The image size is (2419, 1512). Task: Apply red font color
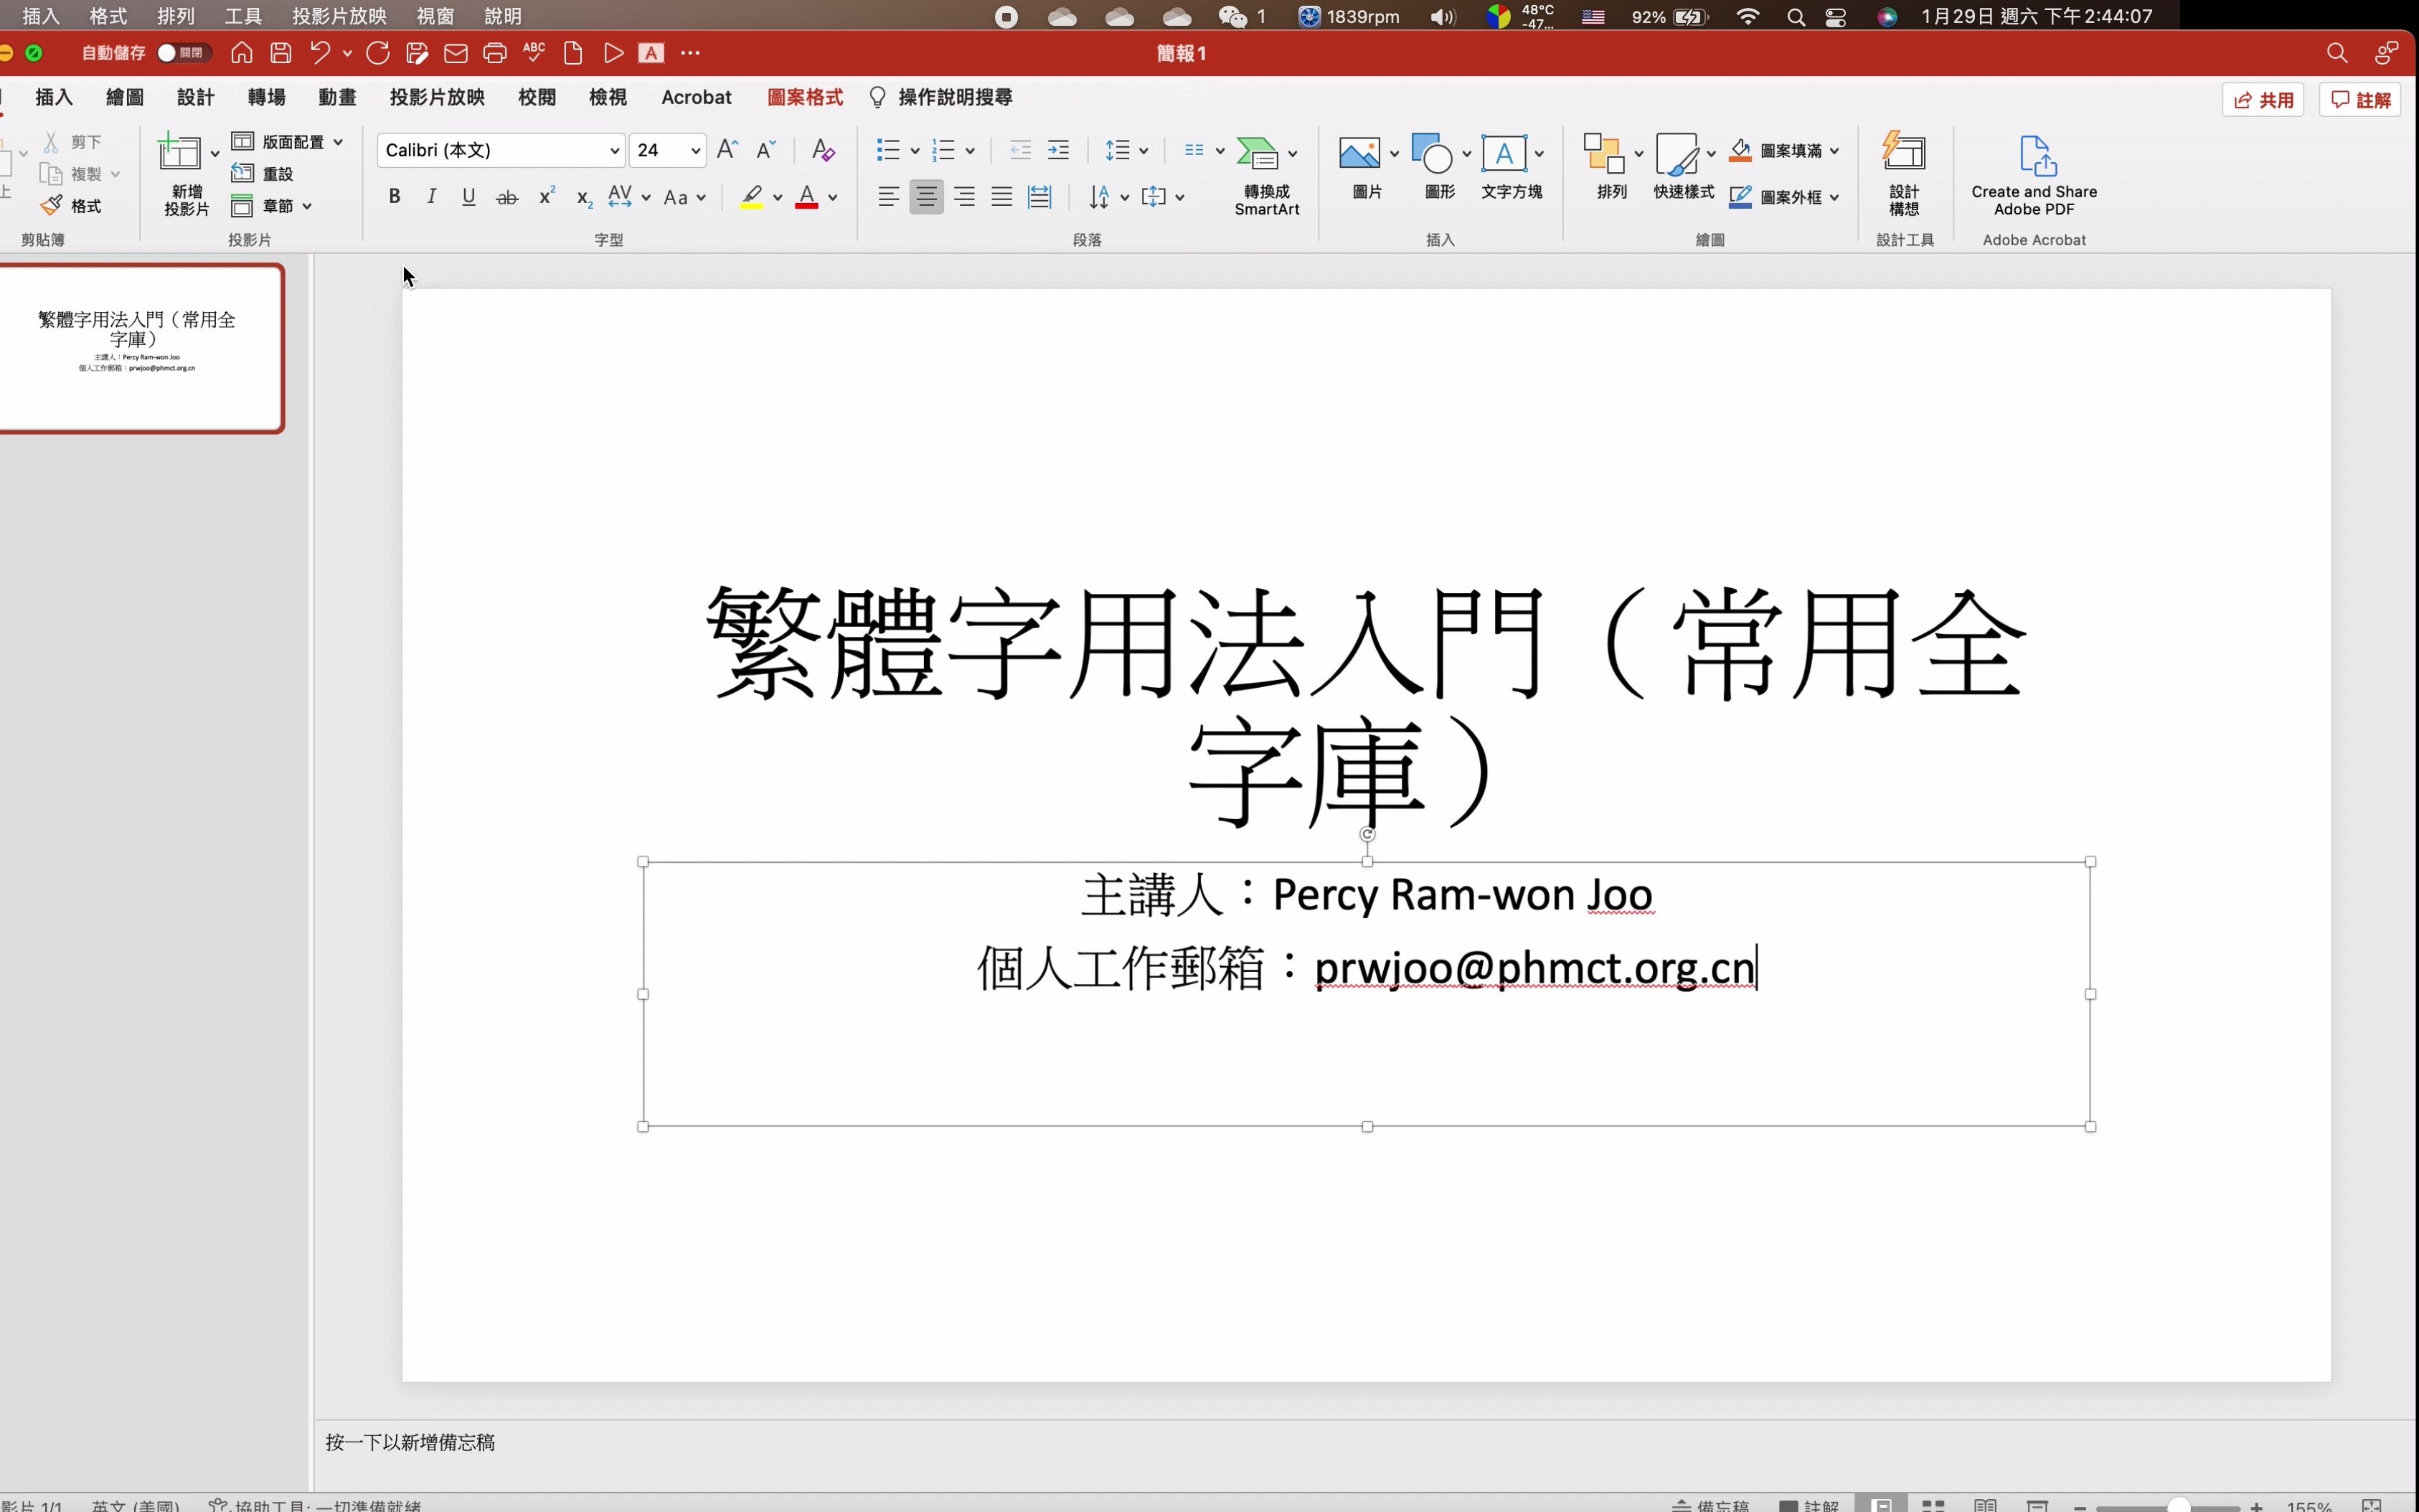pyautogui.click(x=807, y=197)
